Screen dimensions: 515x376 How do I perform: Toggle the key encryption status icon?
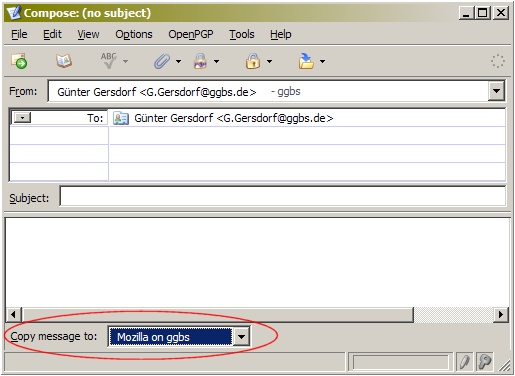click(x=485, y=362)
